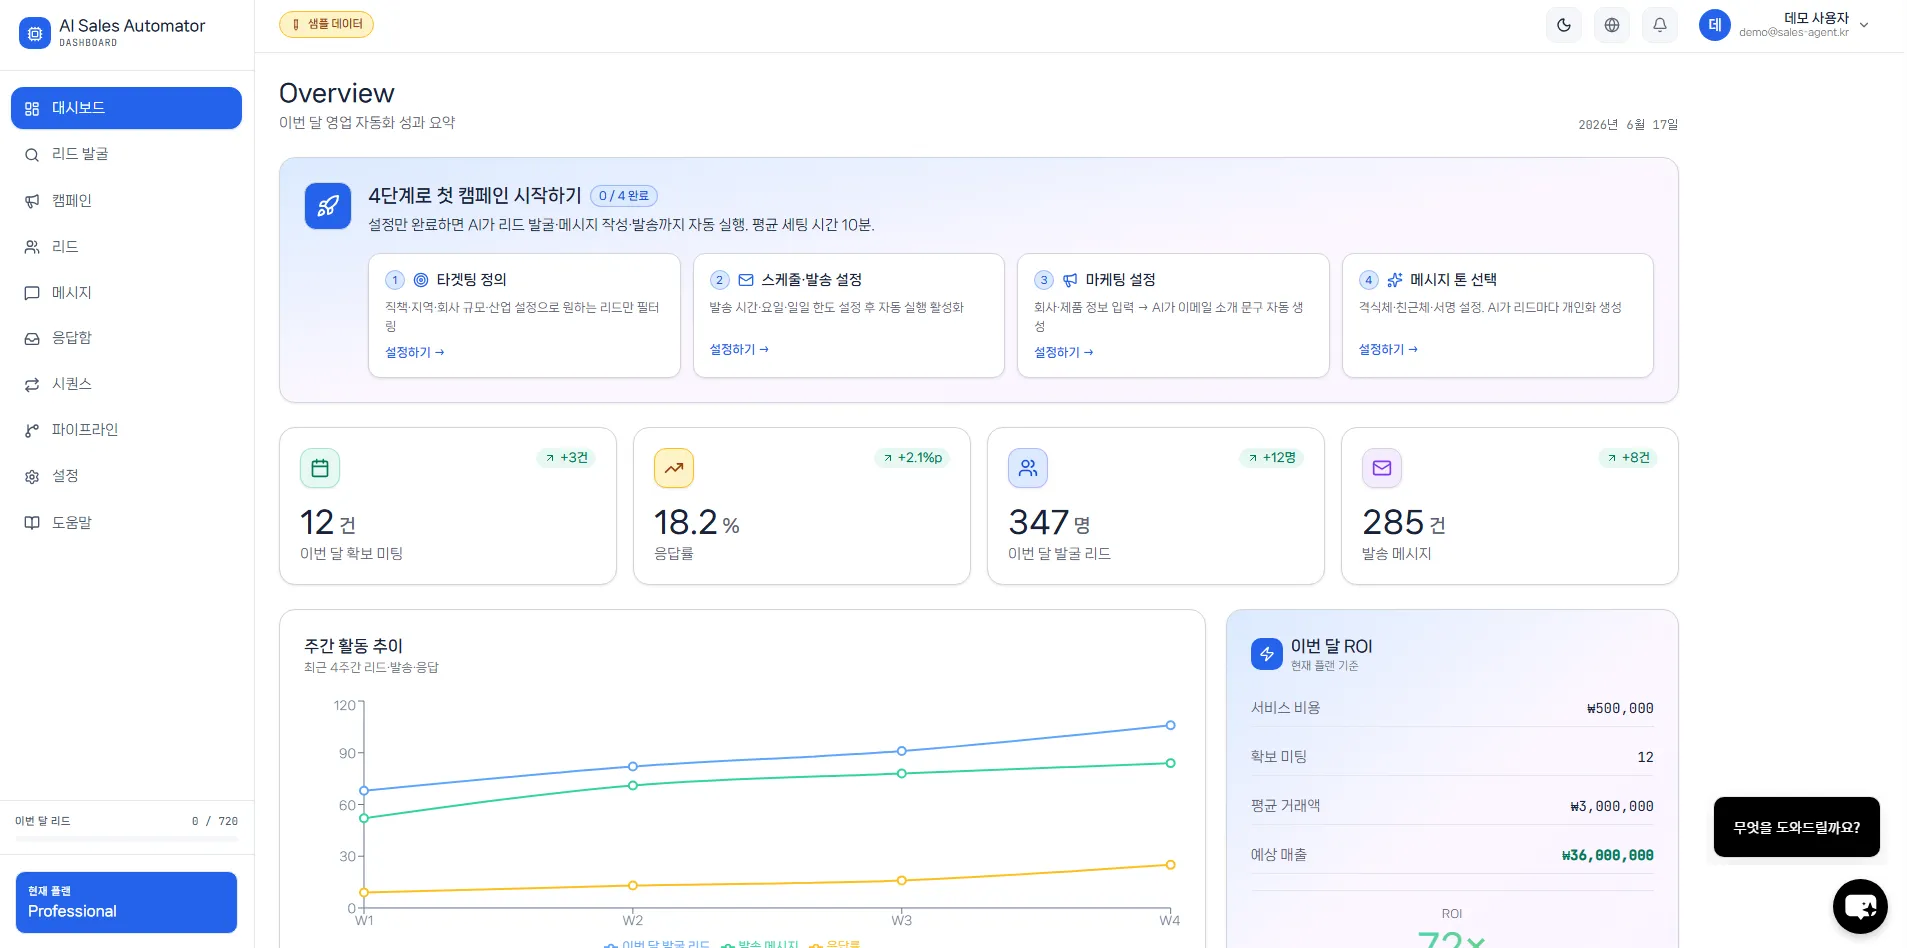Viewport: 1907px width, 948px height.
Task: Open the 캠페인 sidebar page
Action: 126,201
